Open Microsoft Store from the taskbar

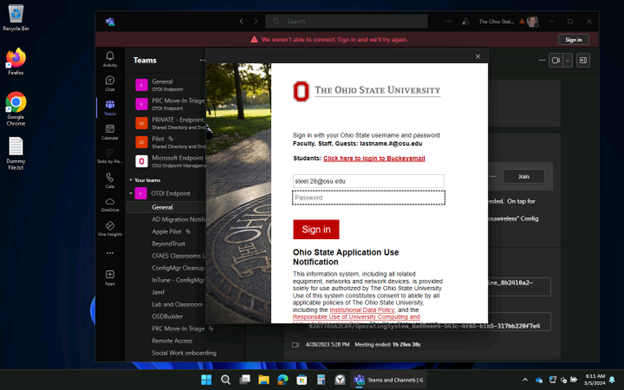[302, 380]
